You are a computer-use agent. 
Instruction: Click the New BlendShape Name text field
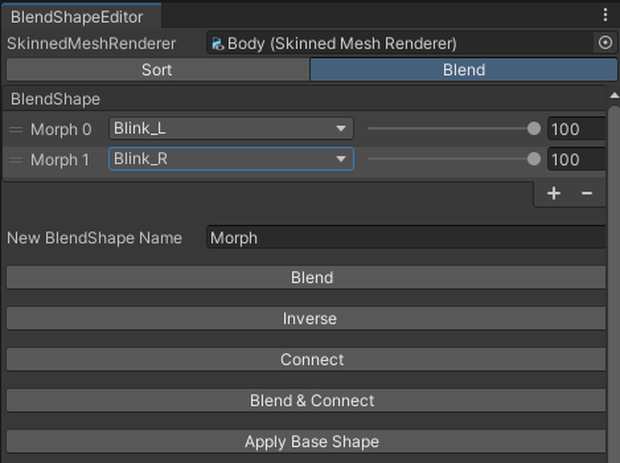pos(406,237)
